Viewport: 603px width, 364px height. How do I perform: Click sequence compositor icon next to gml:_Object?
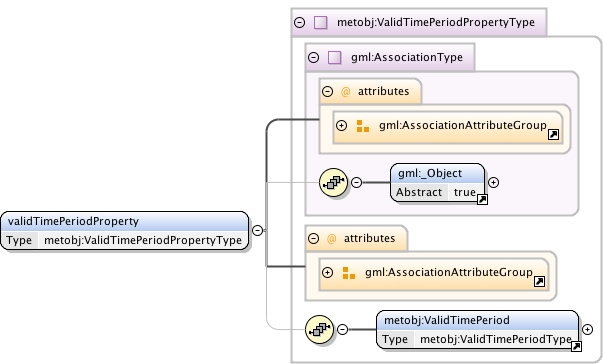pyautogui.click(x=333, y=182)
